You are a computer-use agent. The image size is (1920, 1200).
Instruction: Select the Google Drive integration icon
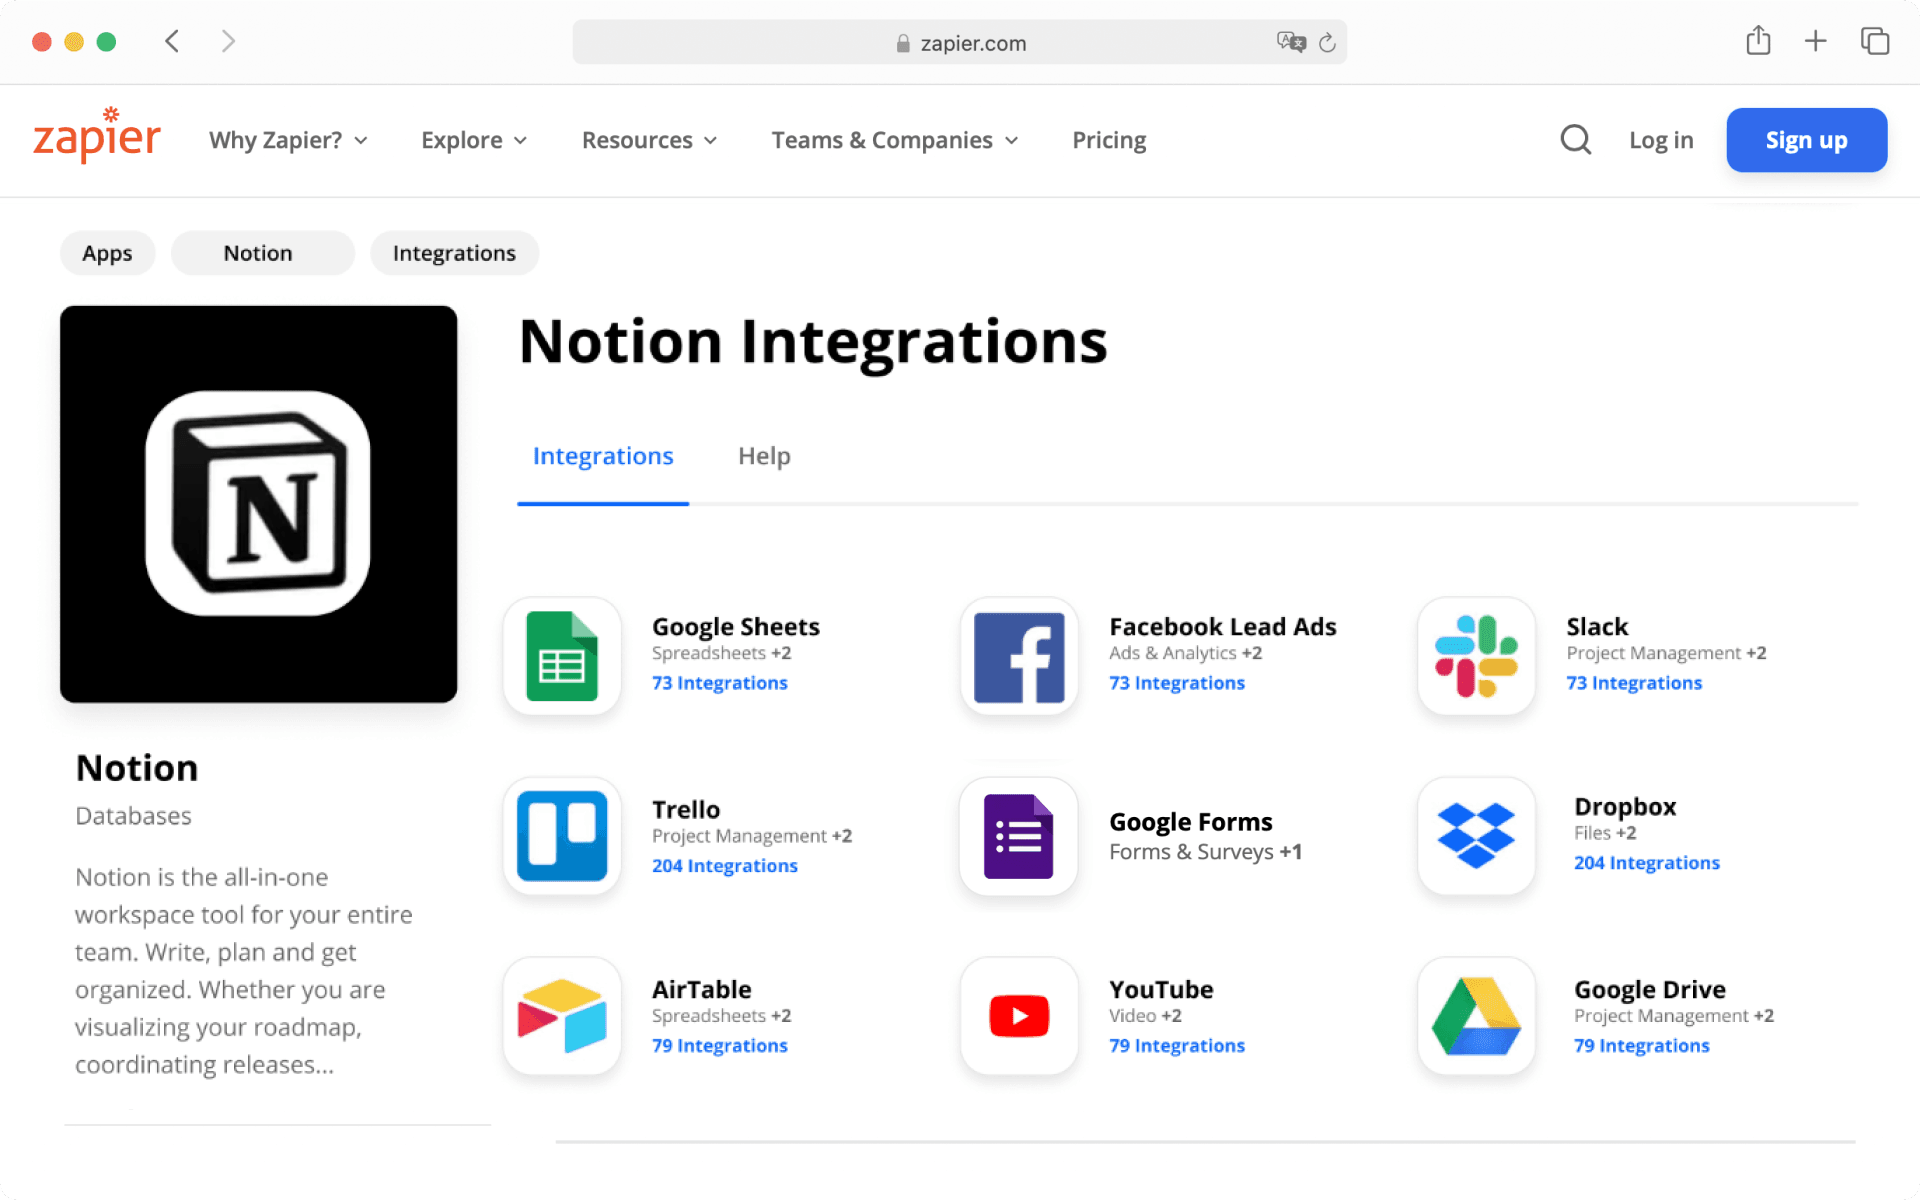pos(1476,1015)
